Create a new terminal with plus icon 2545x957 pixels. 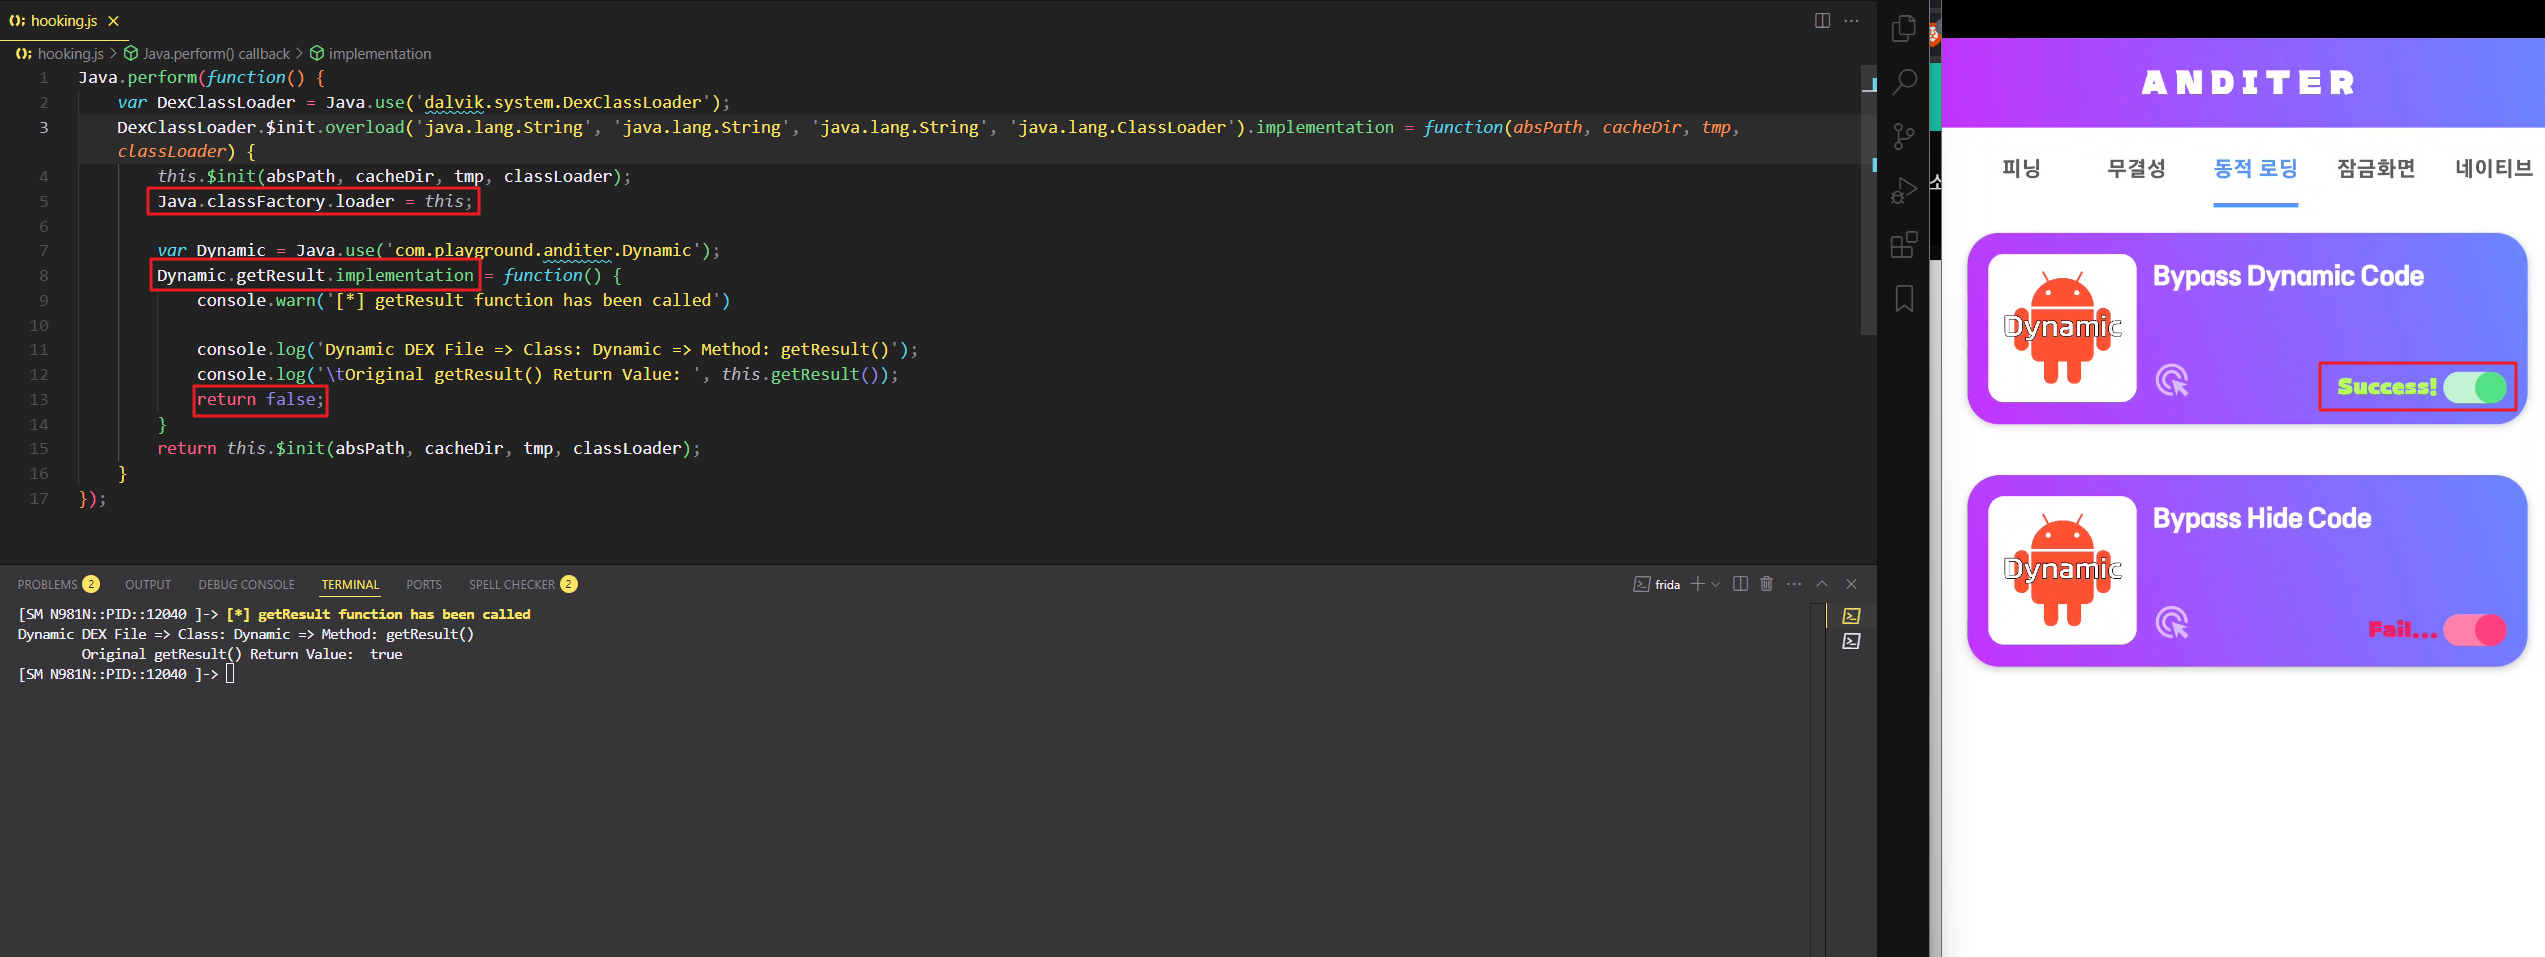tap(1697, 584)
